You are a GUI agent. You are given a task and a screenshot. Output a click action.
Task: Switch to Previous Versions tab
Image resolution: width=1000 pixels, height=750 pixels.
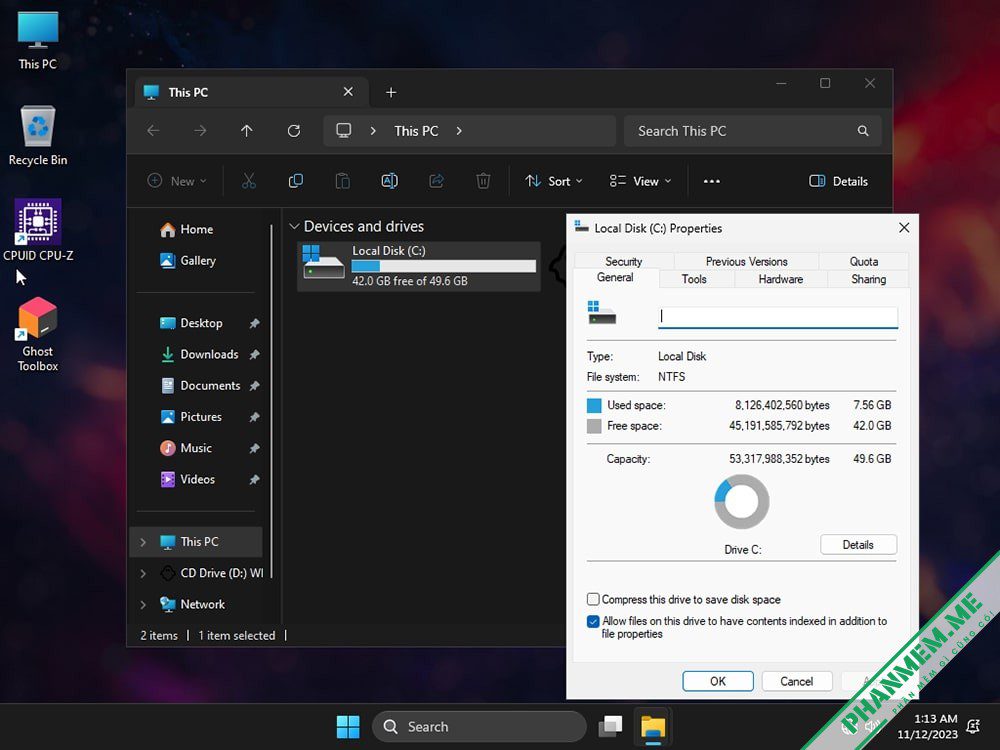(746, 261)
